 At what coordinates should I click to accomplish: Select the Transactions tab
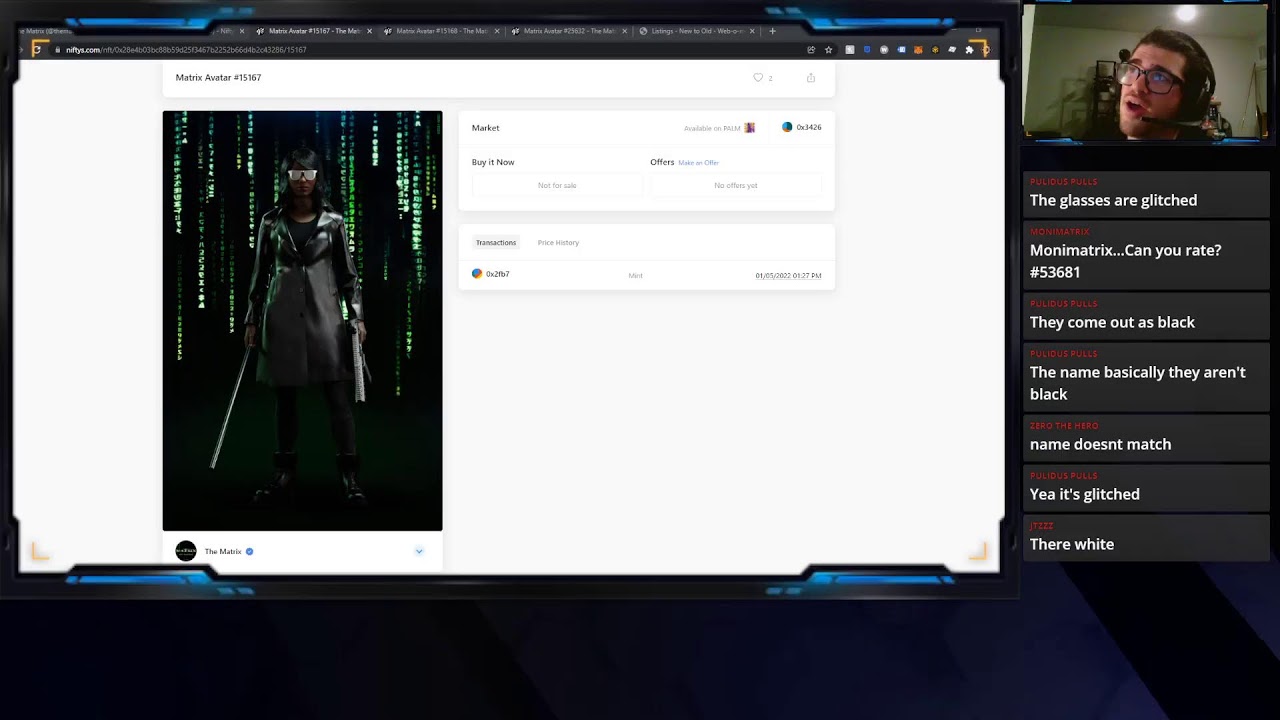496,242
